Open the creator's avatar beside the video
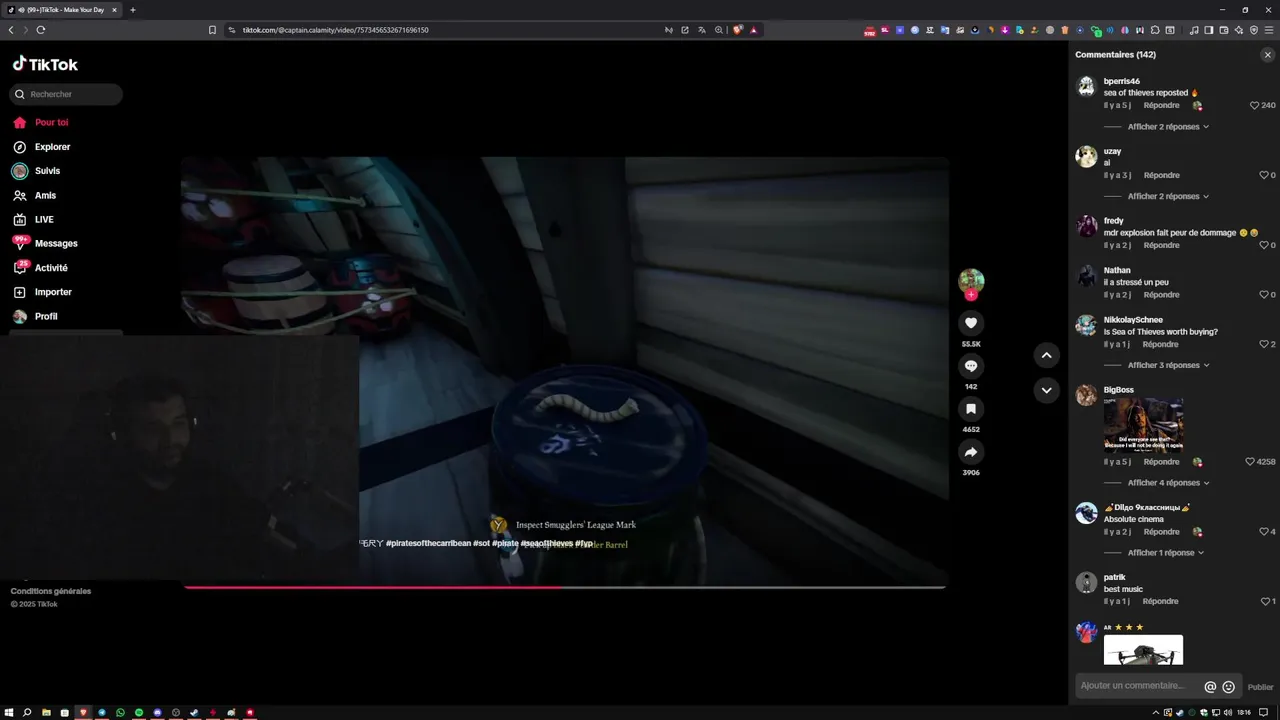 [971, 281]
